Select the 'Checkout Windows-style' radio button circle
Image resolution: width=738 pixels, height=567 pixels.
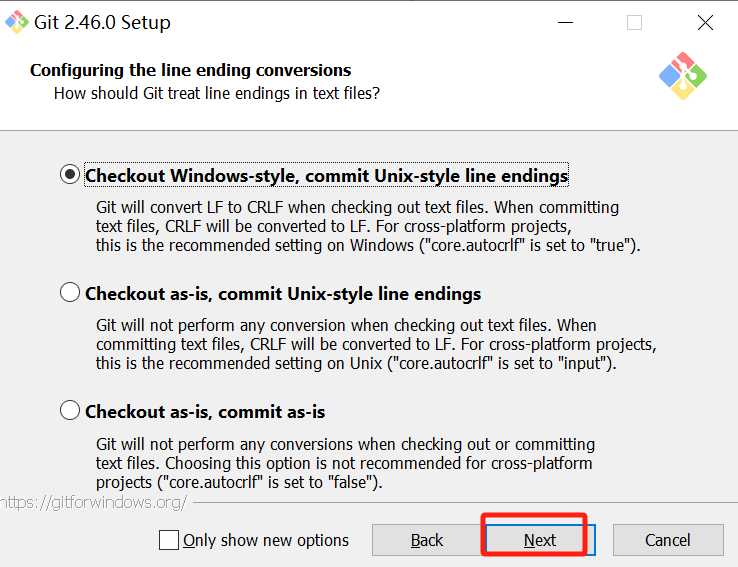[70, 175]
